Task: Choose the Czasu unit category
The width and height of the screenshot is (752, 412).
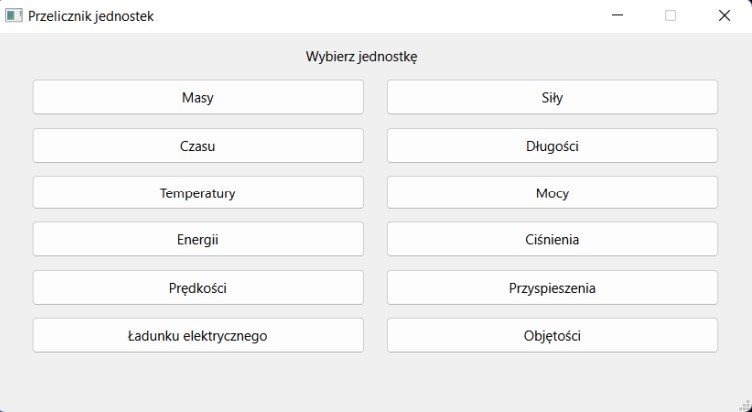Action: 198,146
